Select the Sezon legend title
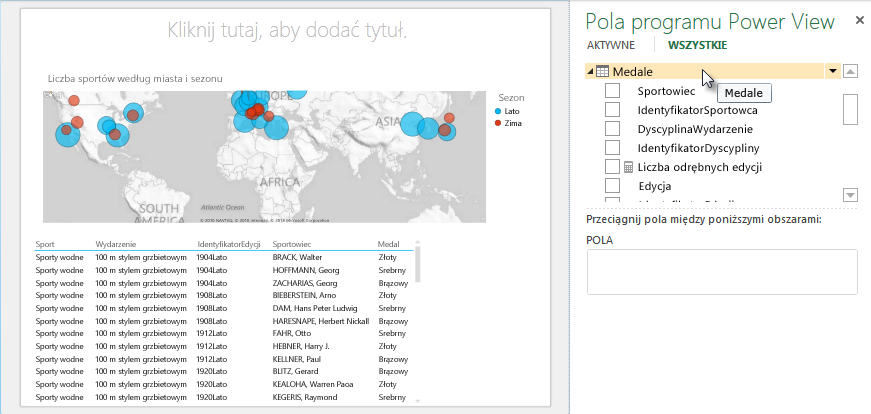Viewport: 871px width, 414px height. point(511,97)
